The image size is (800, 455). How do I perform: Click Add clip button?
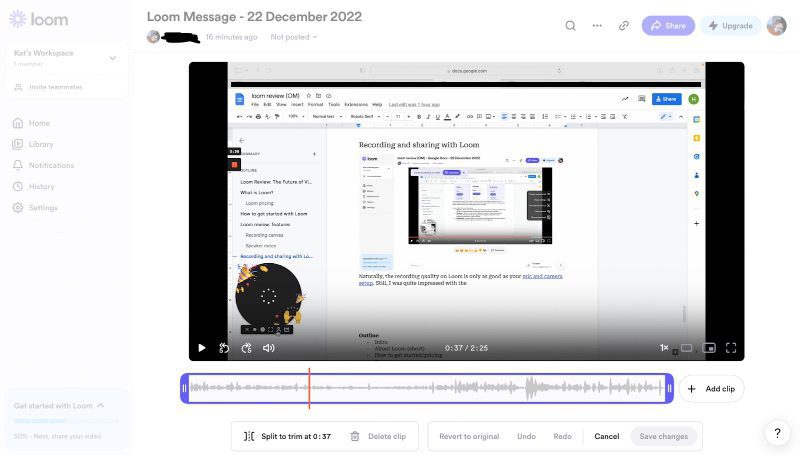pyautogui.click(x=711, y=389)
